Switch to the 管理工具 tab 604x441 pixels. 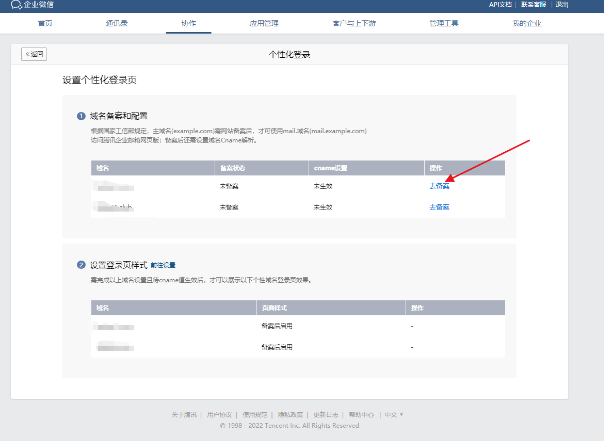click(x=414, y=21)
